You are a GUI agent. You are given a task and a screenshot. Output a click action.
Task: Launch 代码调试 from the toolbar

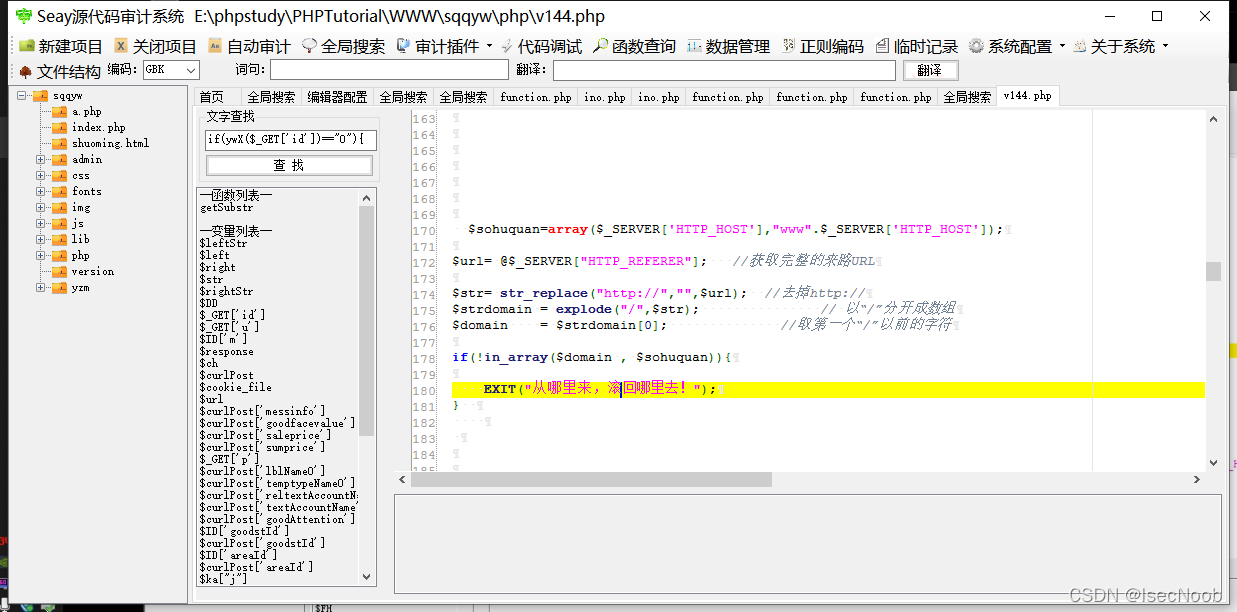[x=541, y=46]
